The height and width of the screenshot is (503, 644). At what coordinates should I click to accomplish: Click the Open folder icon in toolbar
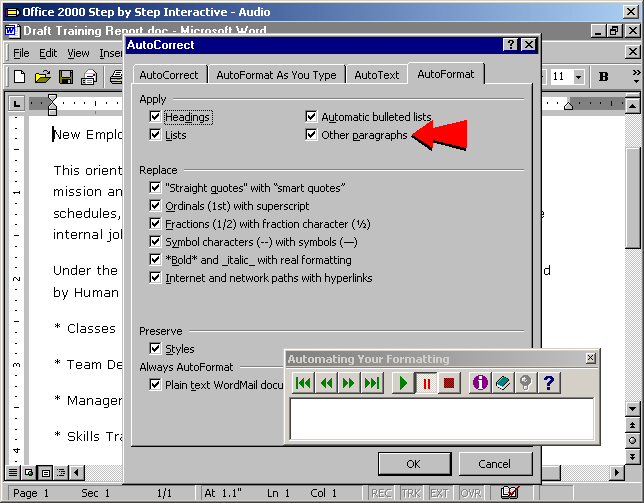pos(43,77)
